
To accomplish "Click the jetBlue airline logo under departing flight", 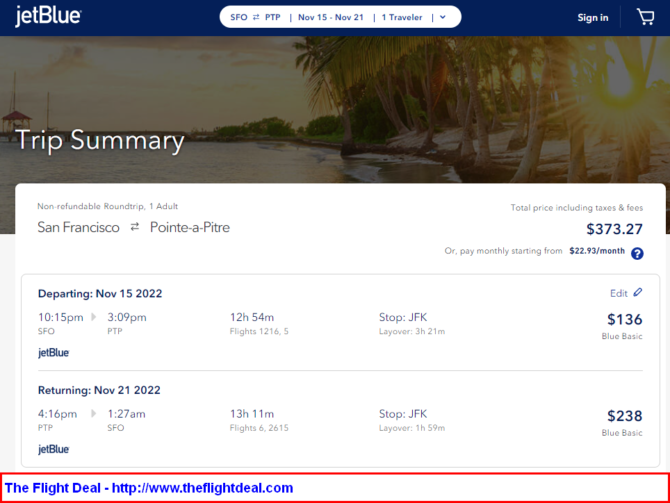I will (x=53, y=353).
